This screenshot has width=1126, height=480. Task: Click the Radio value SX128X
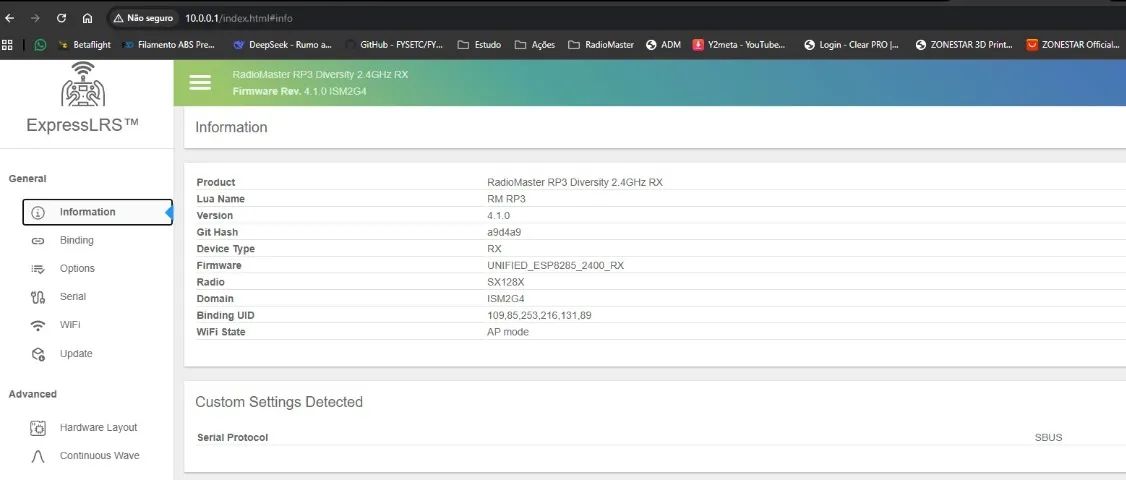(506, 282)
